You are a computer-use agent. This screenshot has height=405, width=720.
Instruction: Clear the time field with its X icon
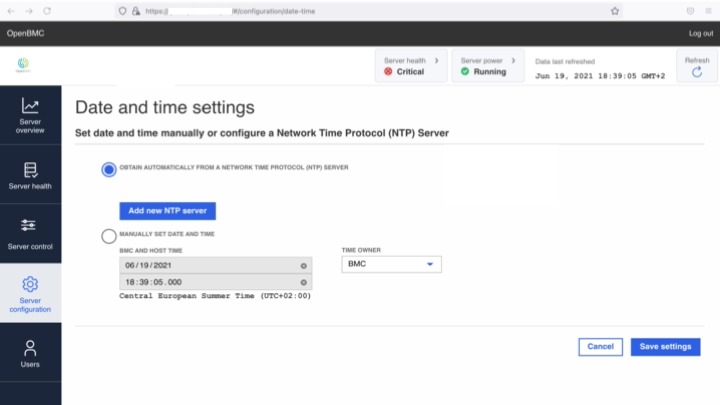tap(304, 282)
